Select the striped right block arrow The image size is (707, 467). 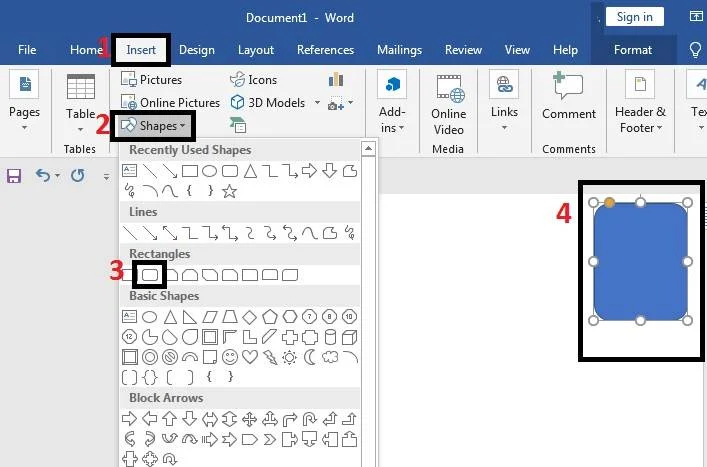[210, 440]
